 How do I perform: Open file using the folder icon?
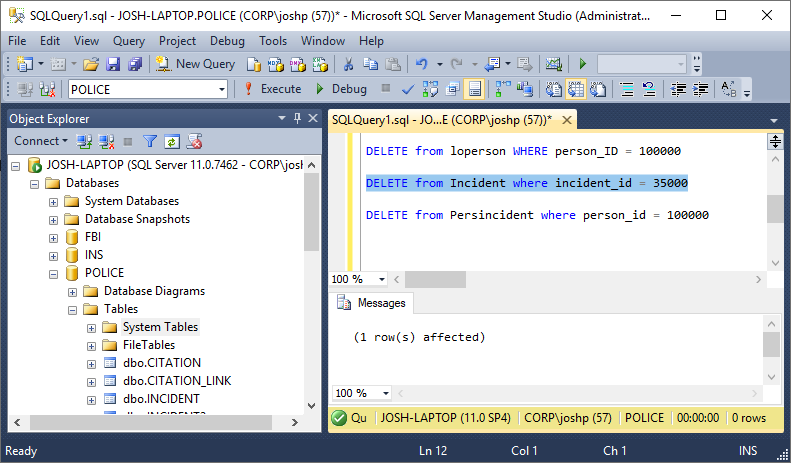coord(91,64)
